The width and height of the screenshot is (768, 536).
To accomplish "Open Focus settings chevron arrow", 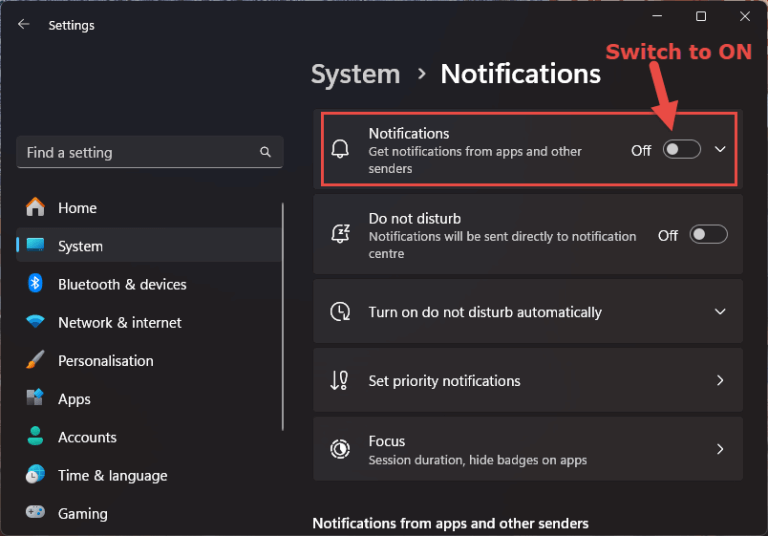I will point(720,449).
